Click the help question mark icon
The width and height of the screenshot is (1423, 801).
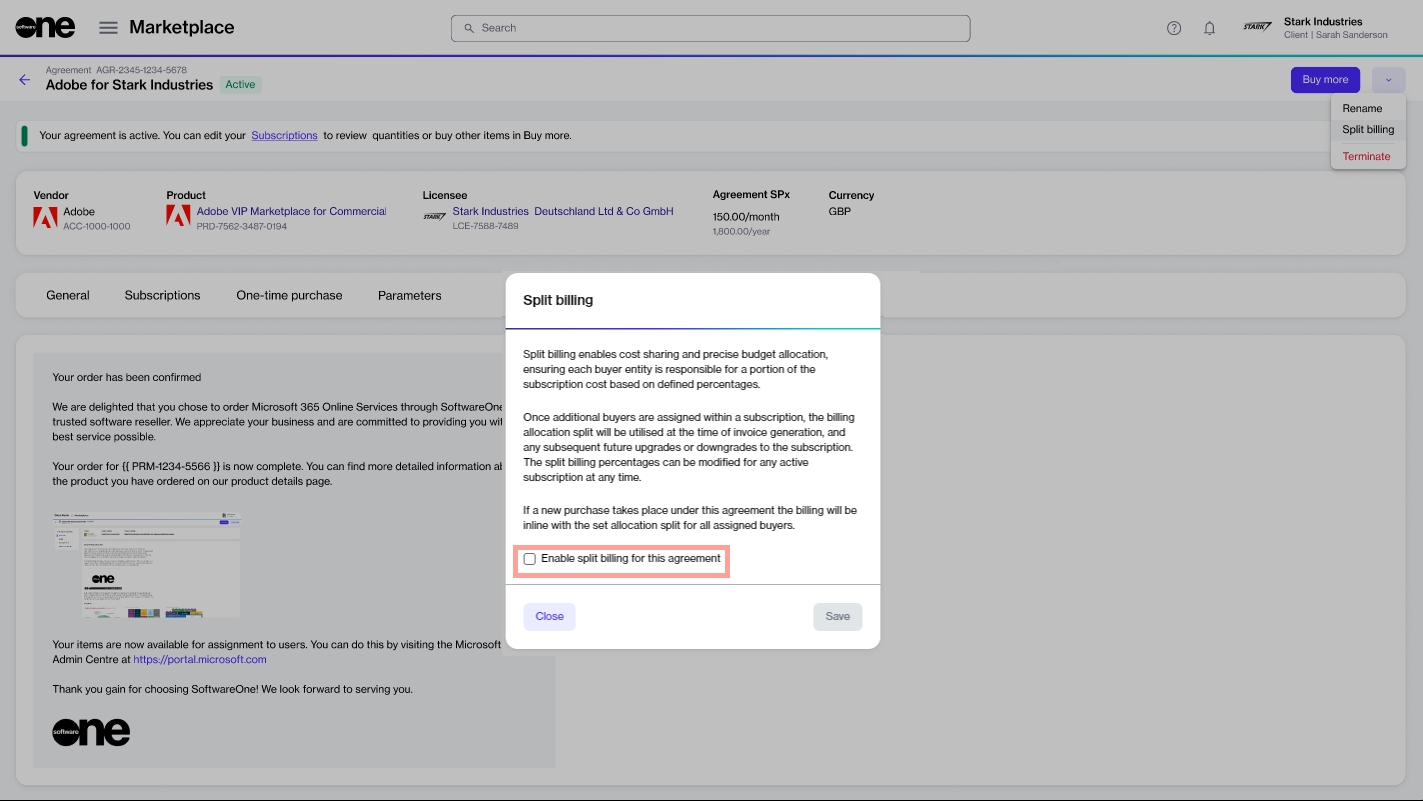(1174, 28)
